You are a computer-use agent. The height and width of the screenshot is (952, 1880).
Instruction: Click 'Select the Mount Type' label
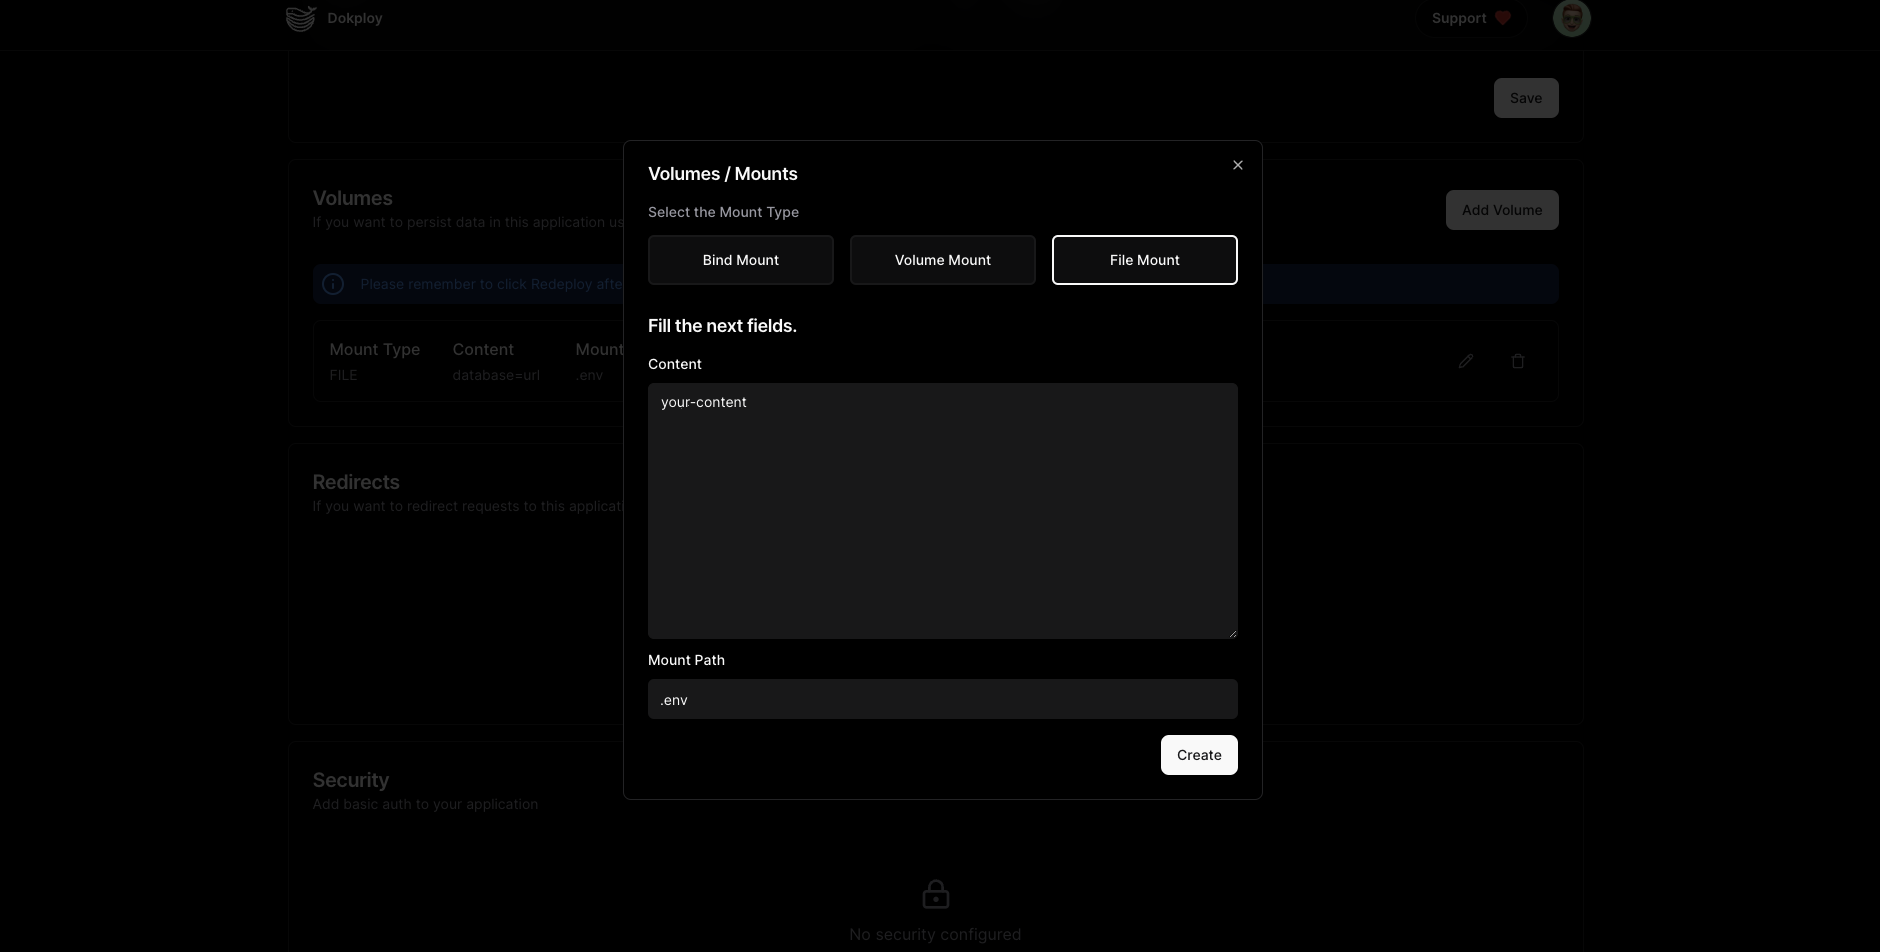723,212
